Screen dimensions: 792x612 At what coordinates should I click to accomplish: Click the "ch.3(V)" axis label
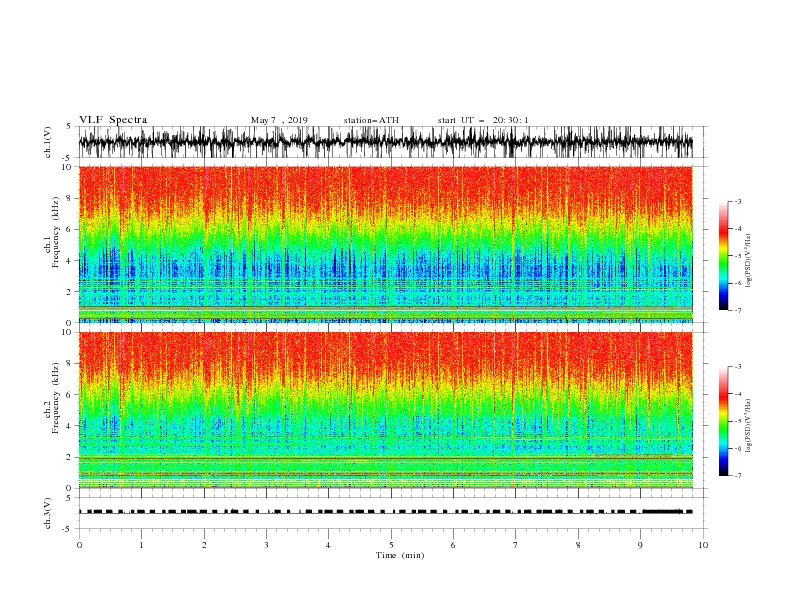48,513
